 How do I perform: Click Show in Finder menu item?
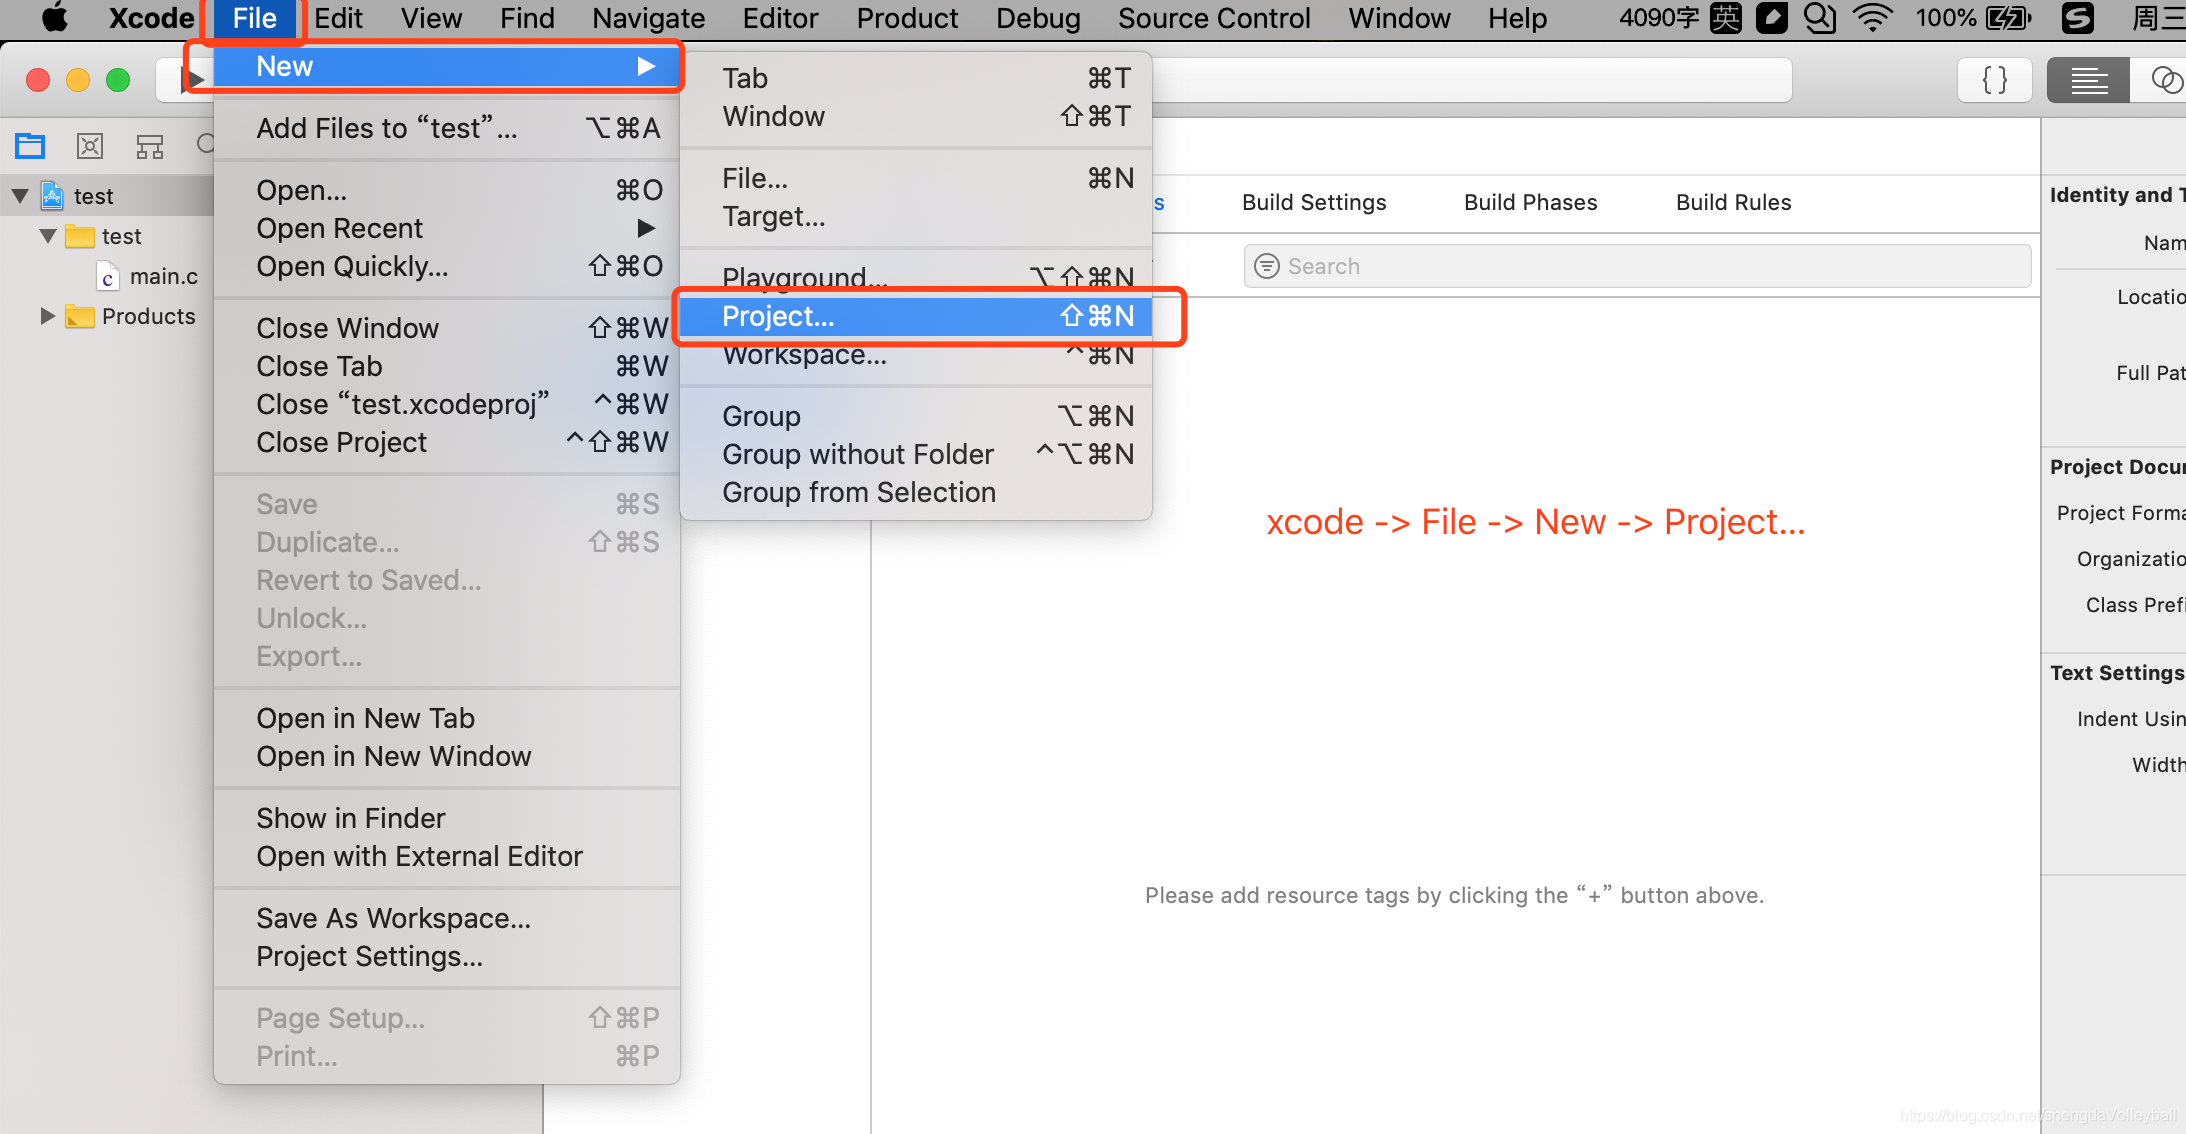pyautogui.click(x=350, y=818)
